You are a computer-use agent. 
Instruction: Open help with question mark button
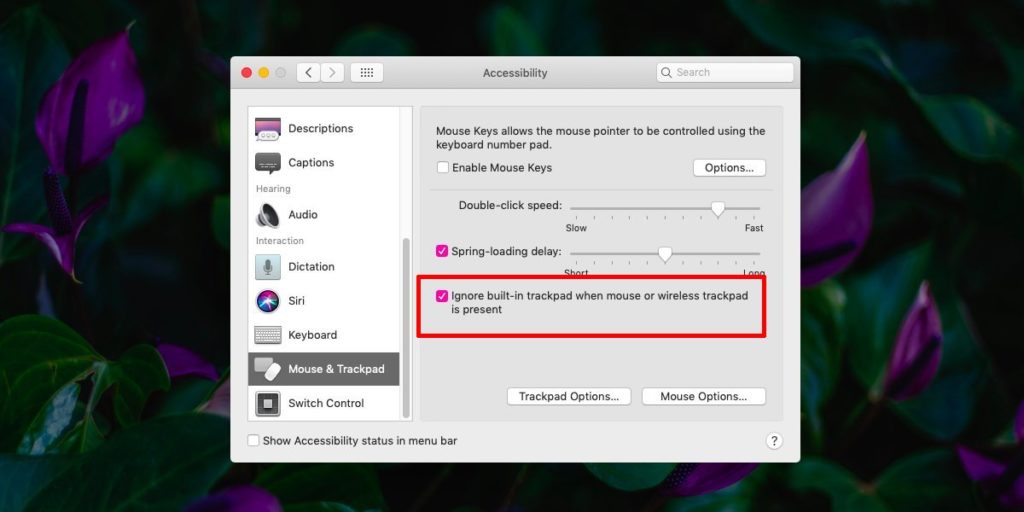(x=774, y=441)
